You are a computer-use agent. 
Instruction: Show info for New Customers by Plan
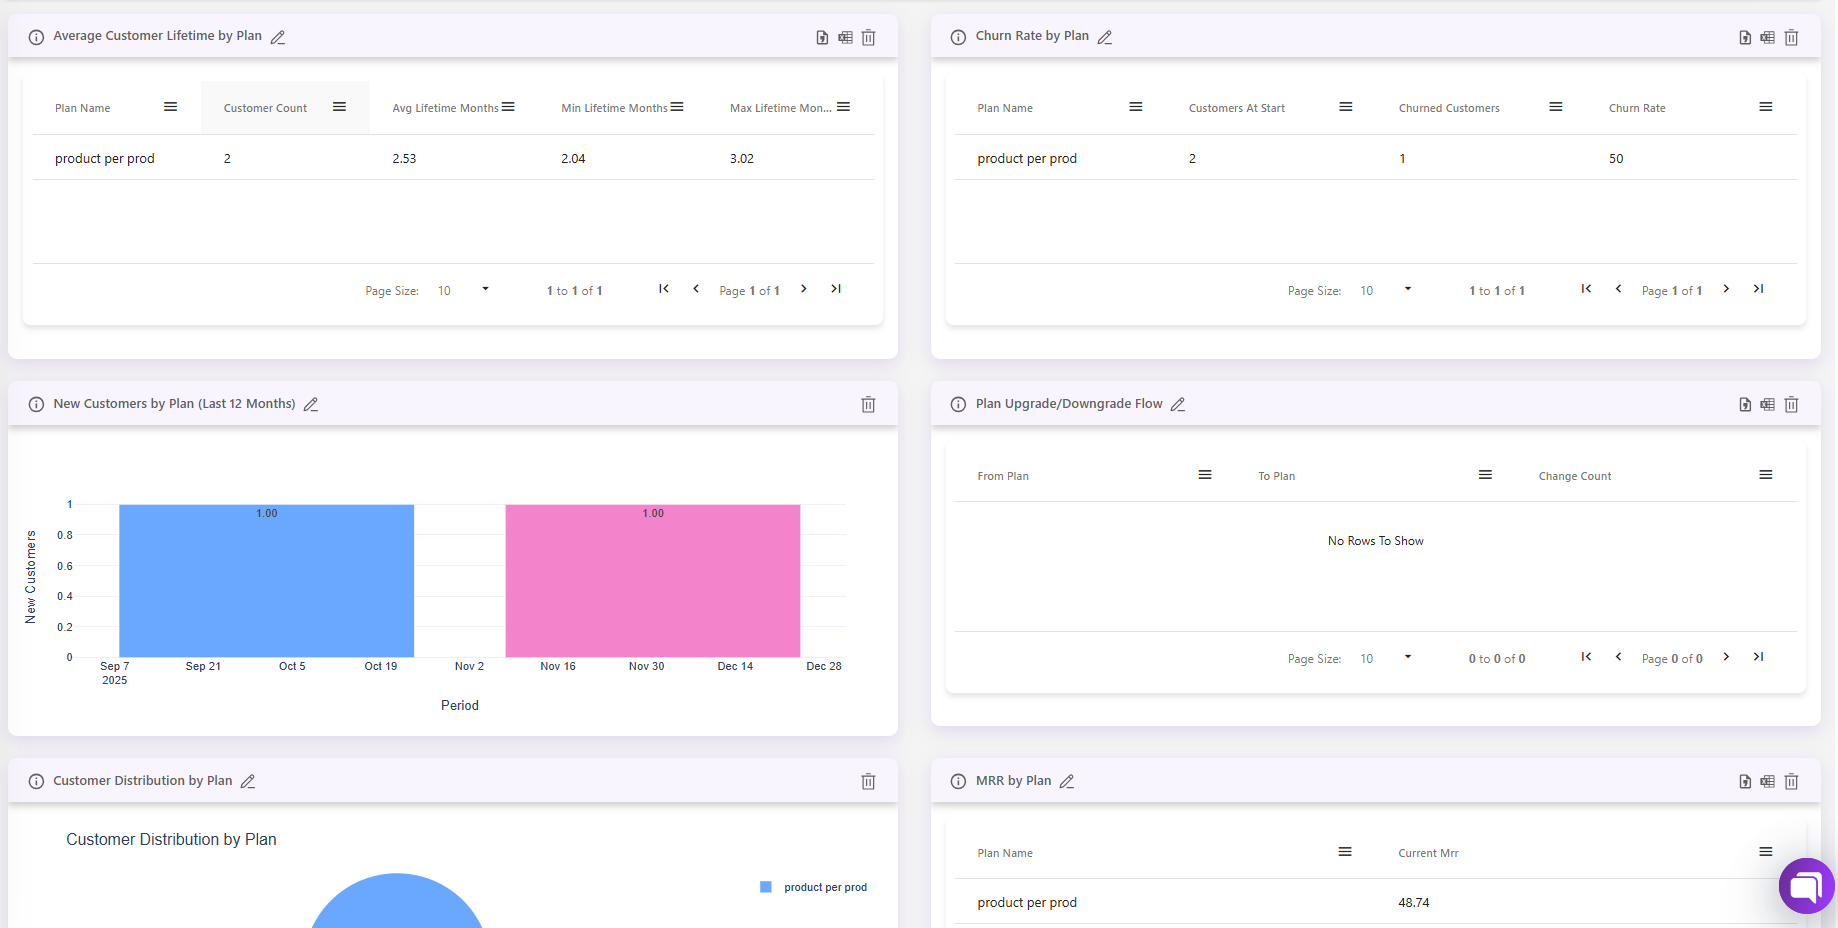tap(36, 404)
